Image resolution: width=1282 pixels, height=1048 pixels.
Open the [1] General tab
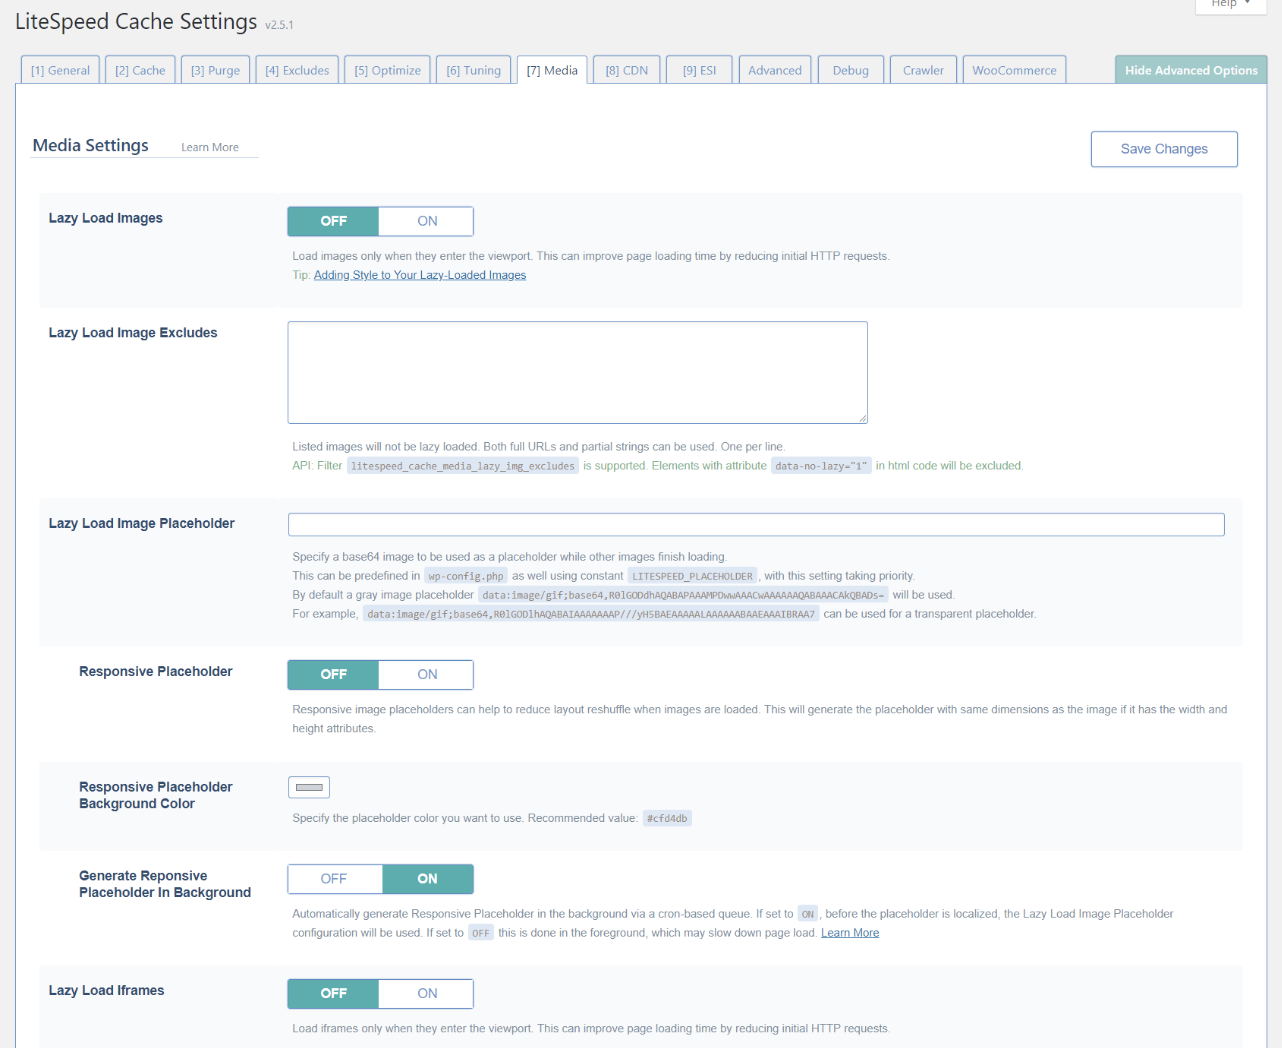pyautogui.click(x=60, y=70)
